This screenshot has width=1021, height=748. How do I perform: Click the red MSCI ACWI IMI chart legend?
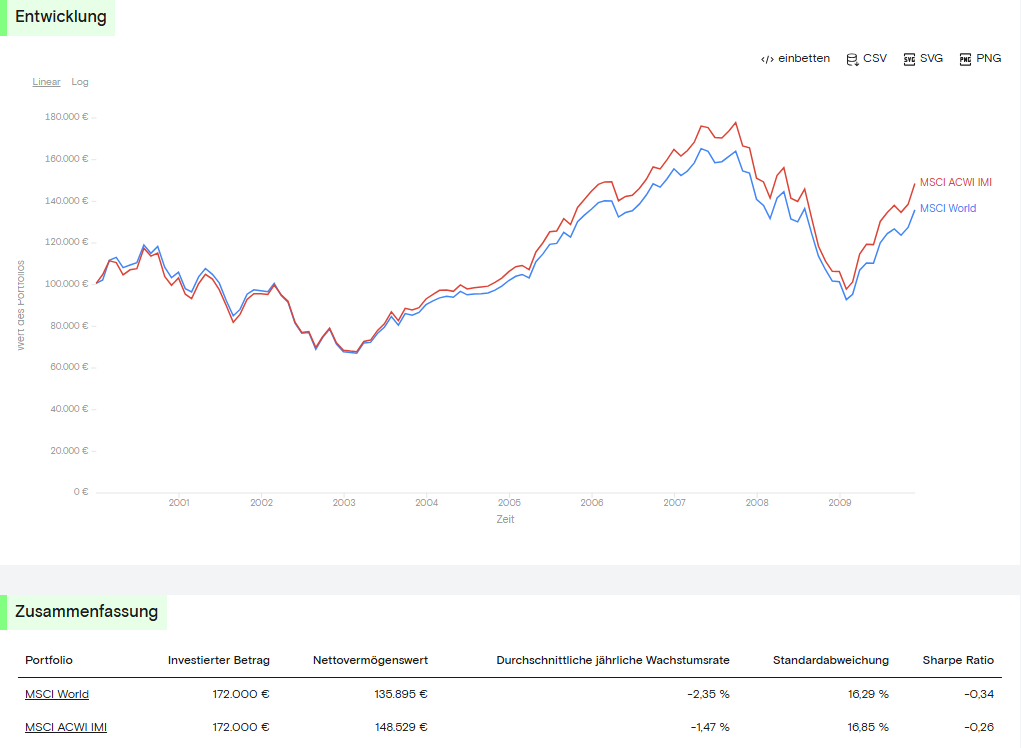(x=955, y=182)
